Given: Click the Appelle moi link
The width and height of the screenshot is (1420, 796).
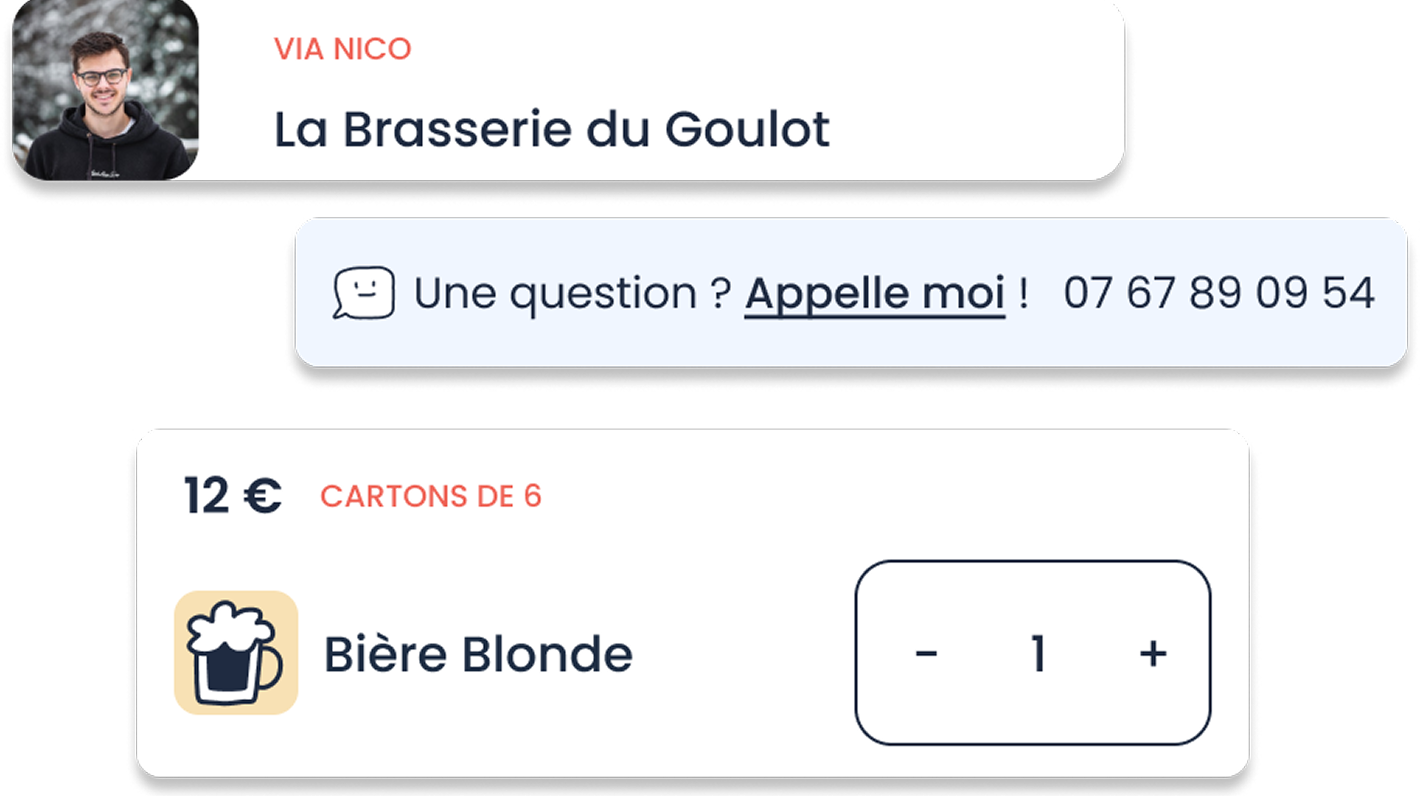Looking at the screenshot, I should tap(874, 294).
